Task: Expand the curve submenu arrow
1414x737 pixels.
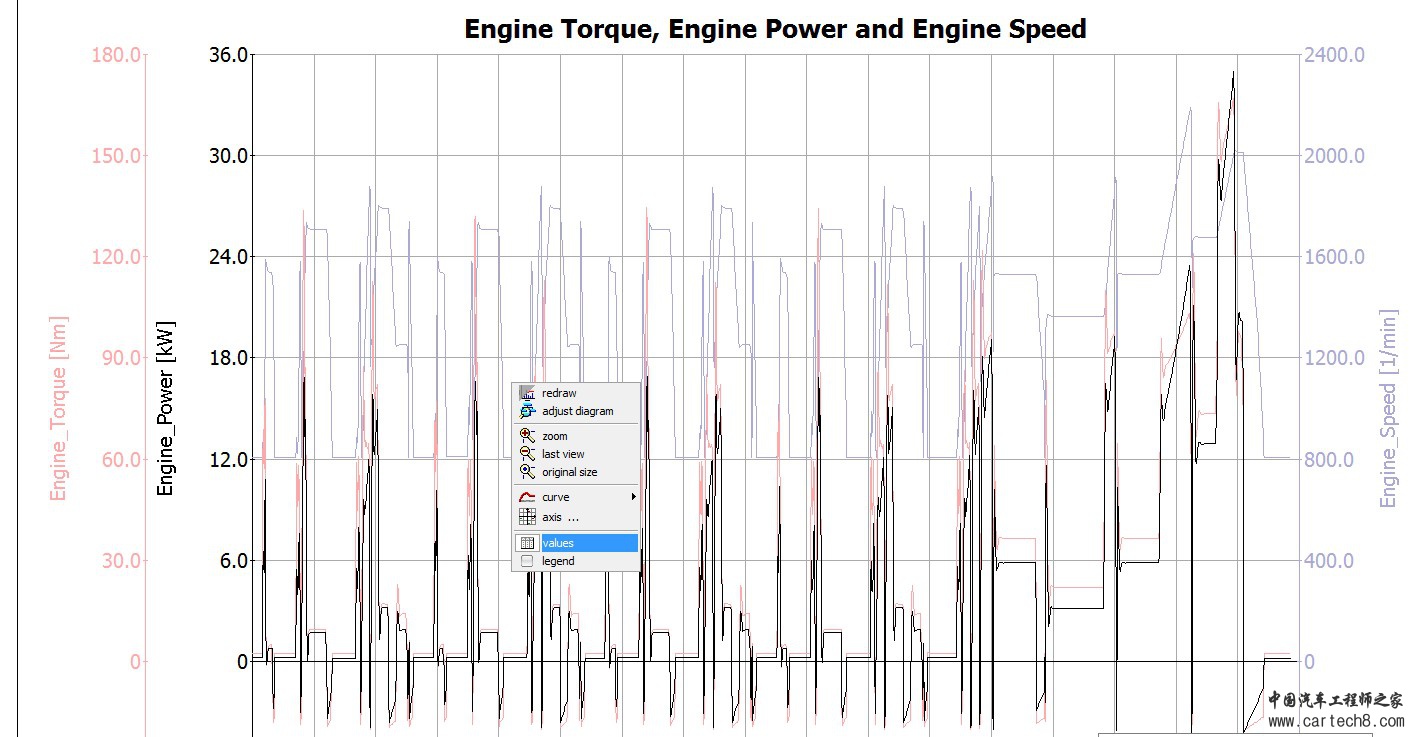Action: [x=633, y=497]
